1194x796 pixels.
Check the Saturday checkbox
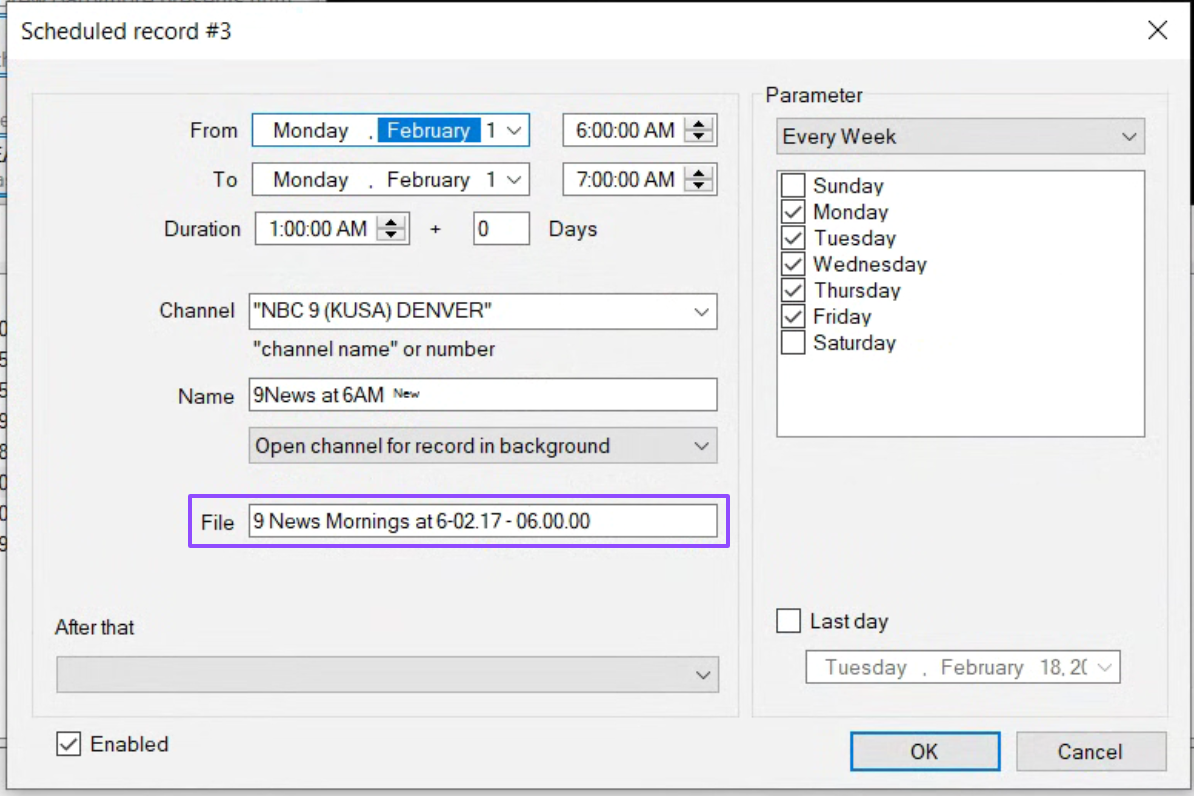point(793,343)
